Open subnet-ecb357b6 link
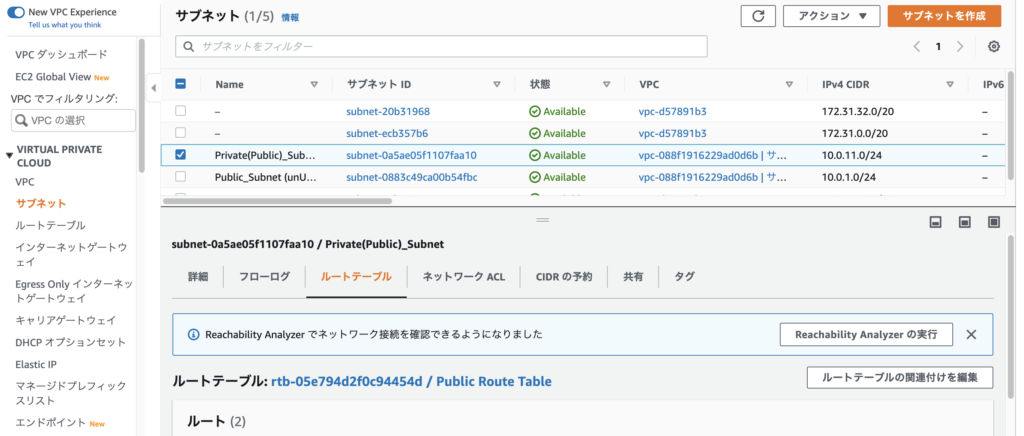The width and height of the screenshot is (1024, 436). pyautogui.click(x=387, y=133)
